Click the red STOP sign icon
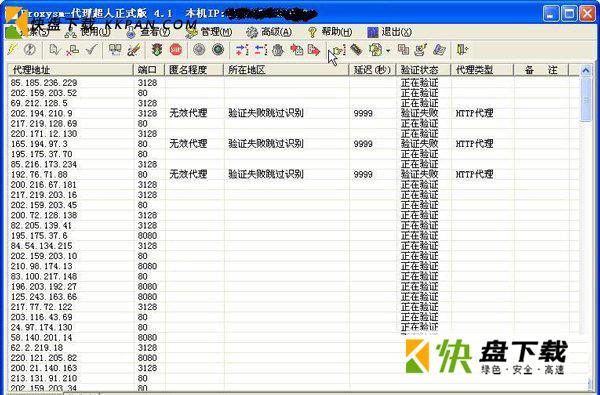Viewport: 600px width, 395px height. pyautogui.click(x=176, y=50)
